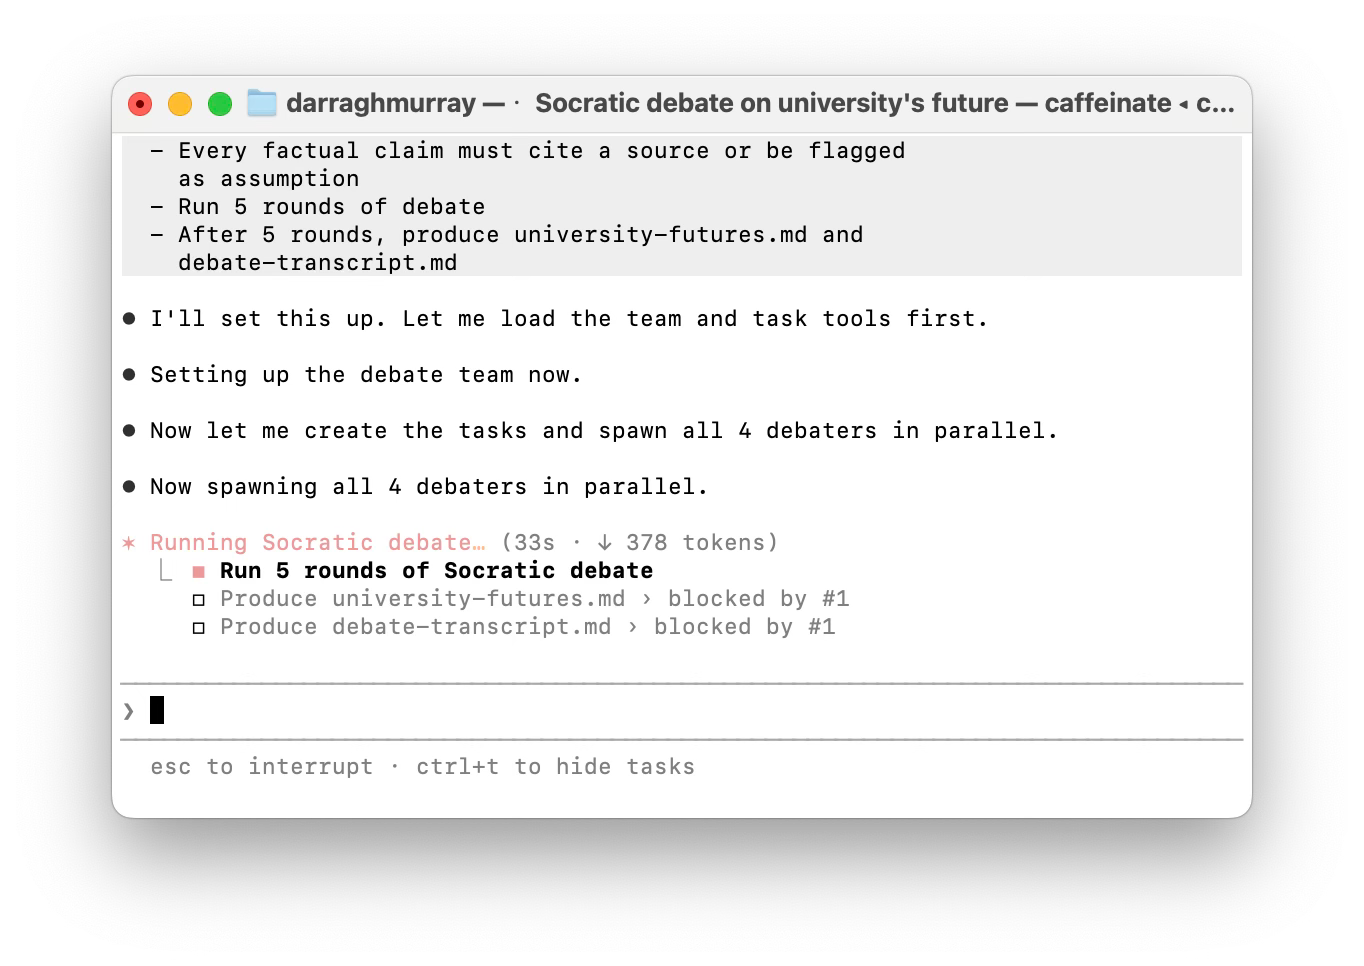Click window title 'Socratic debate on university's future'
The image size is (1364, 966).
click(x=772, y=103)
